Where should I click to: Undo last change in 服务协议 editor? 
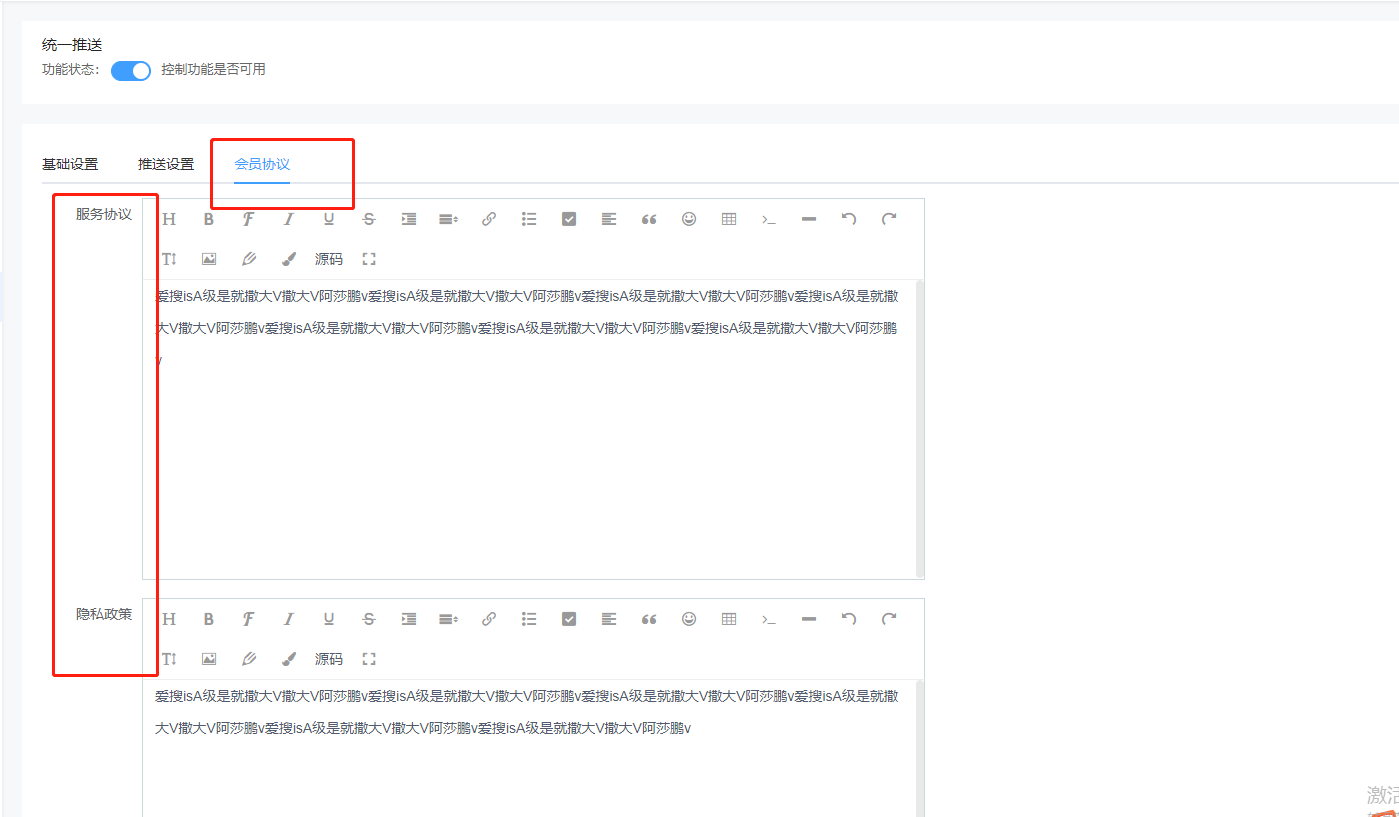849,219
